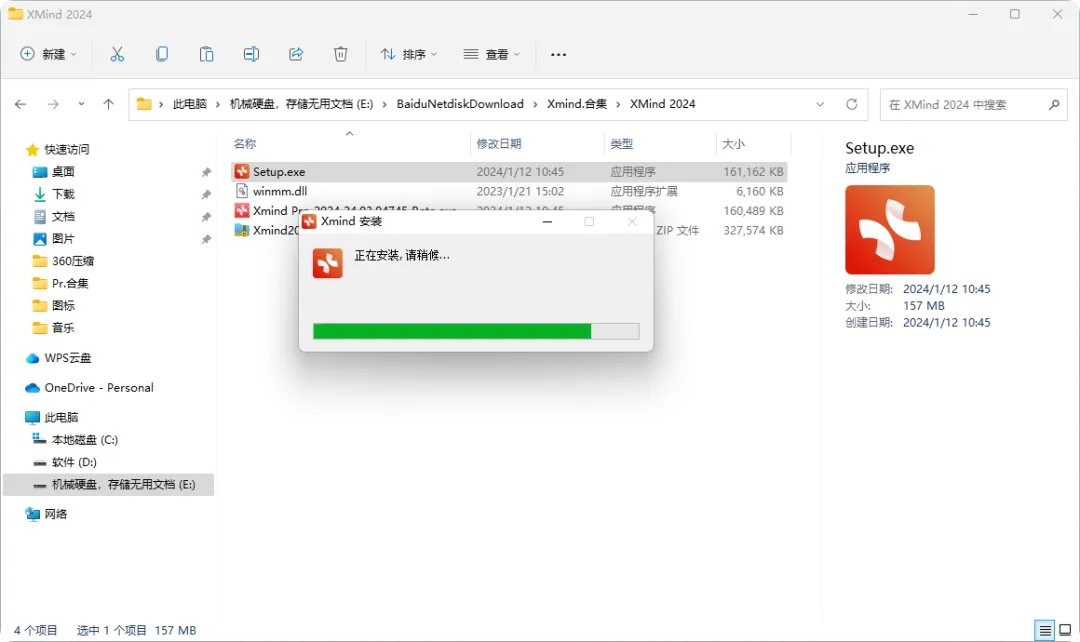Switch to large icons view in status bar
The image size is (1080, 642).
click(1066, 630)
